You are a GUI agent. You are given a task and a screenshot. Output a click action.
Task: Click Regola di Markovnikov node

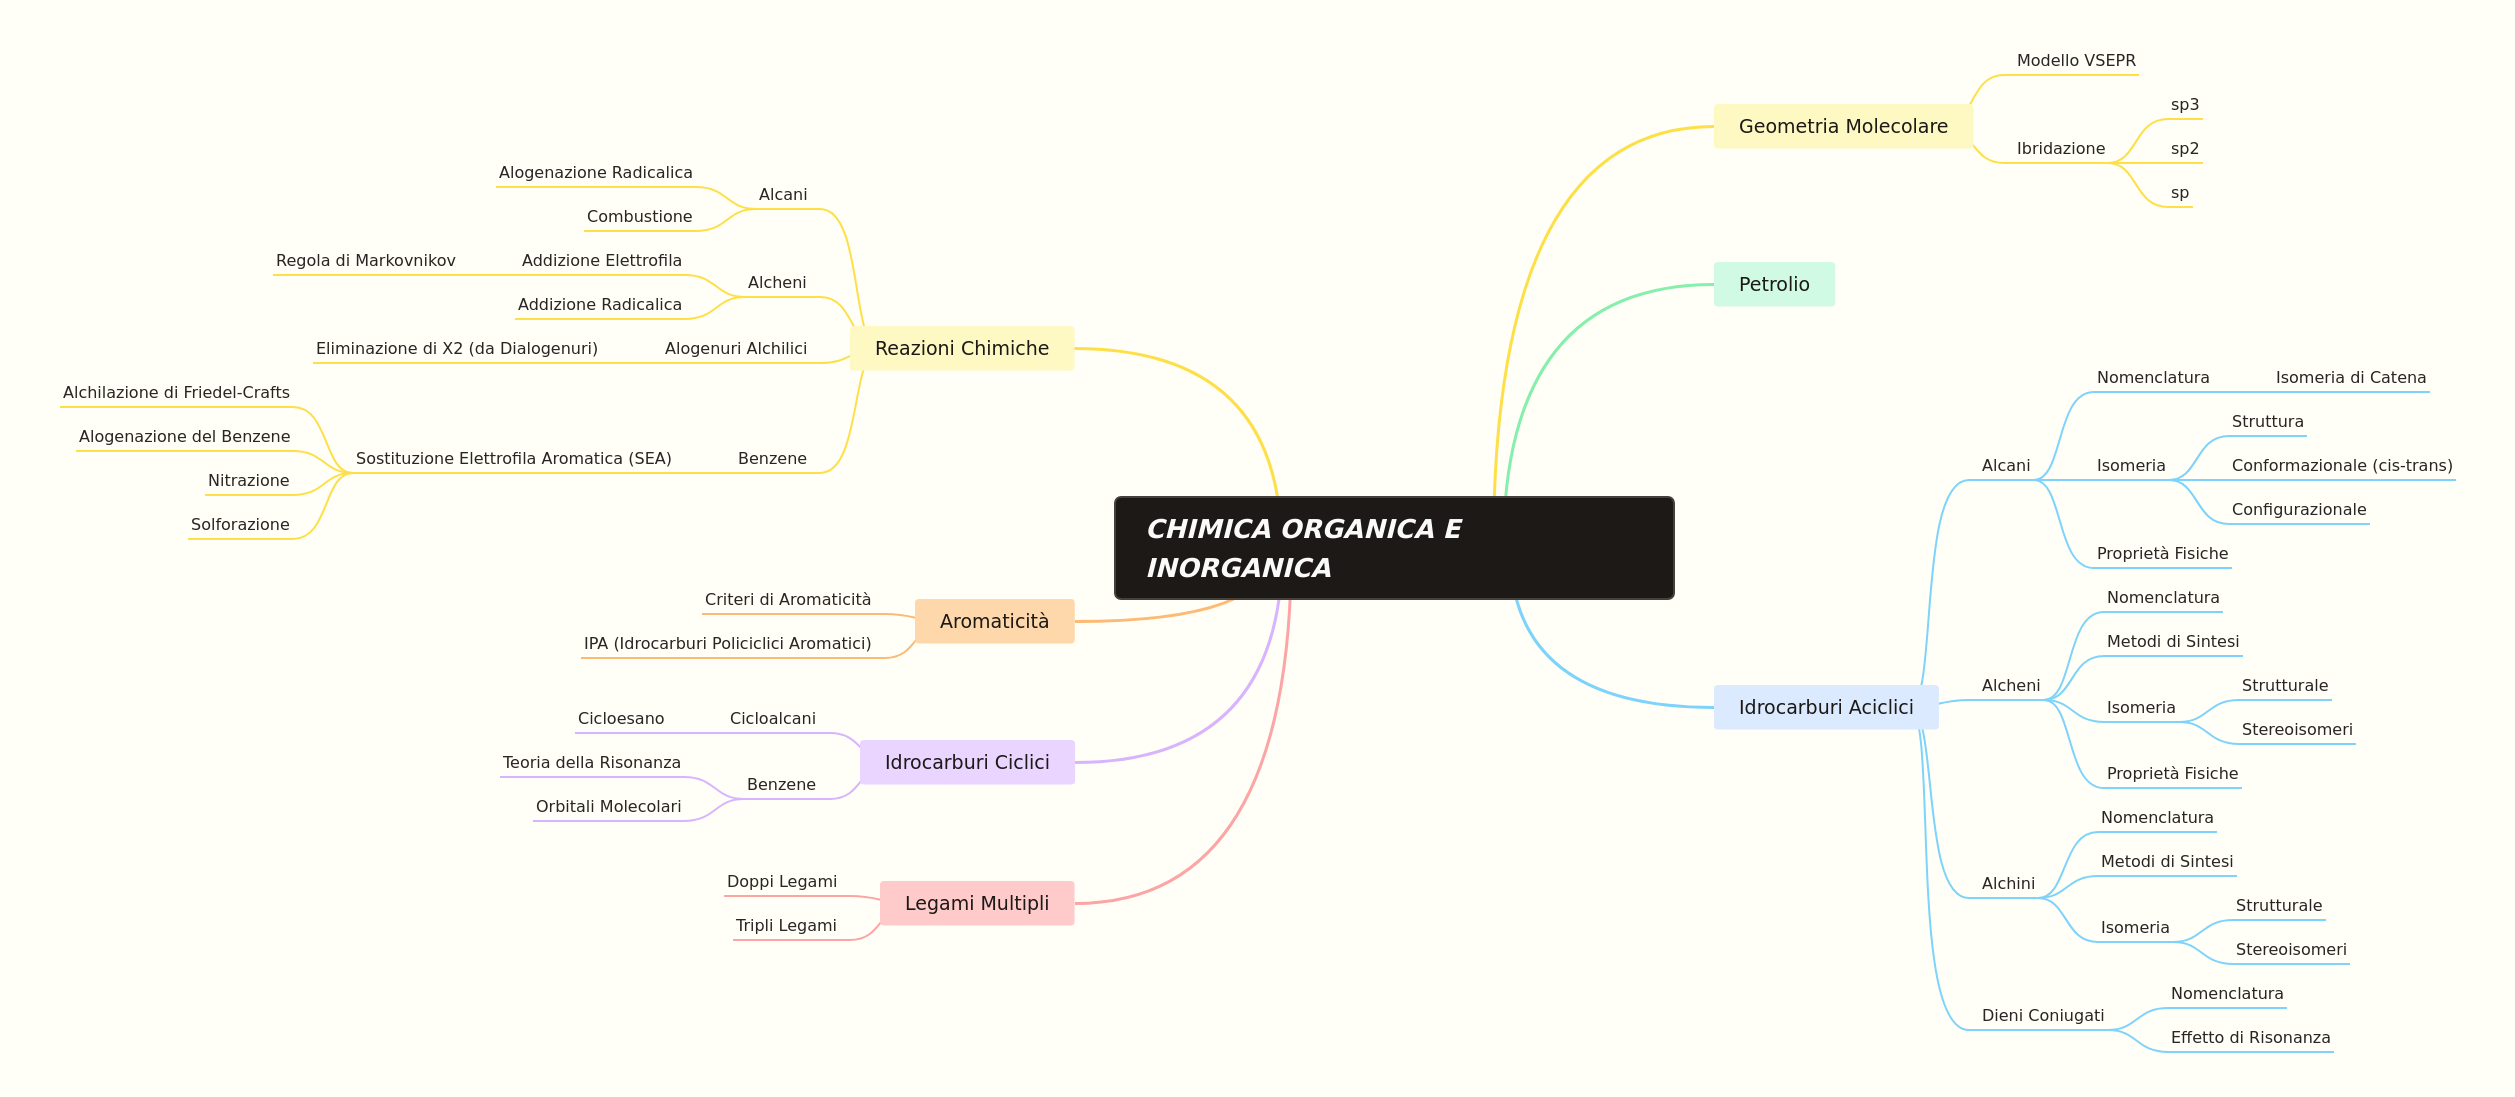[x=366, y=261]
